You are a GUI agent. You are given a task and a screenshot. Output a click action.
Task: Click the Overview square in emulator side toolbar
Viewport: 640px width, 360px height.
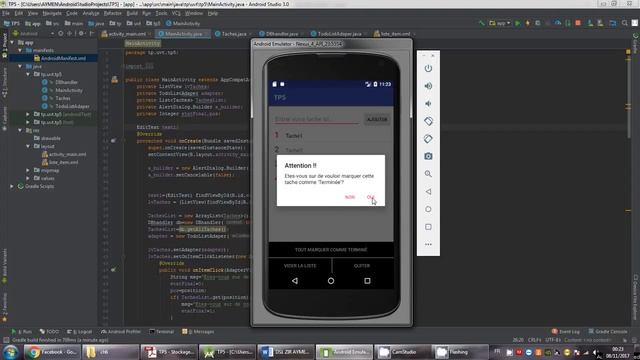click(428, 227)
